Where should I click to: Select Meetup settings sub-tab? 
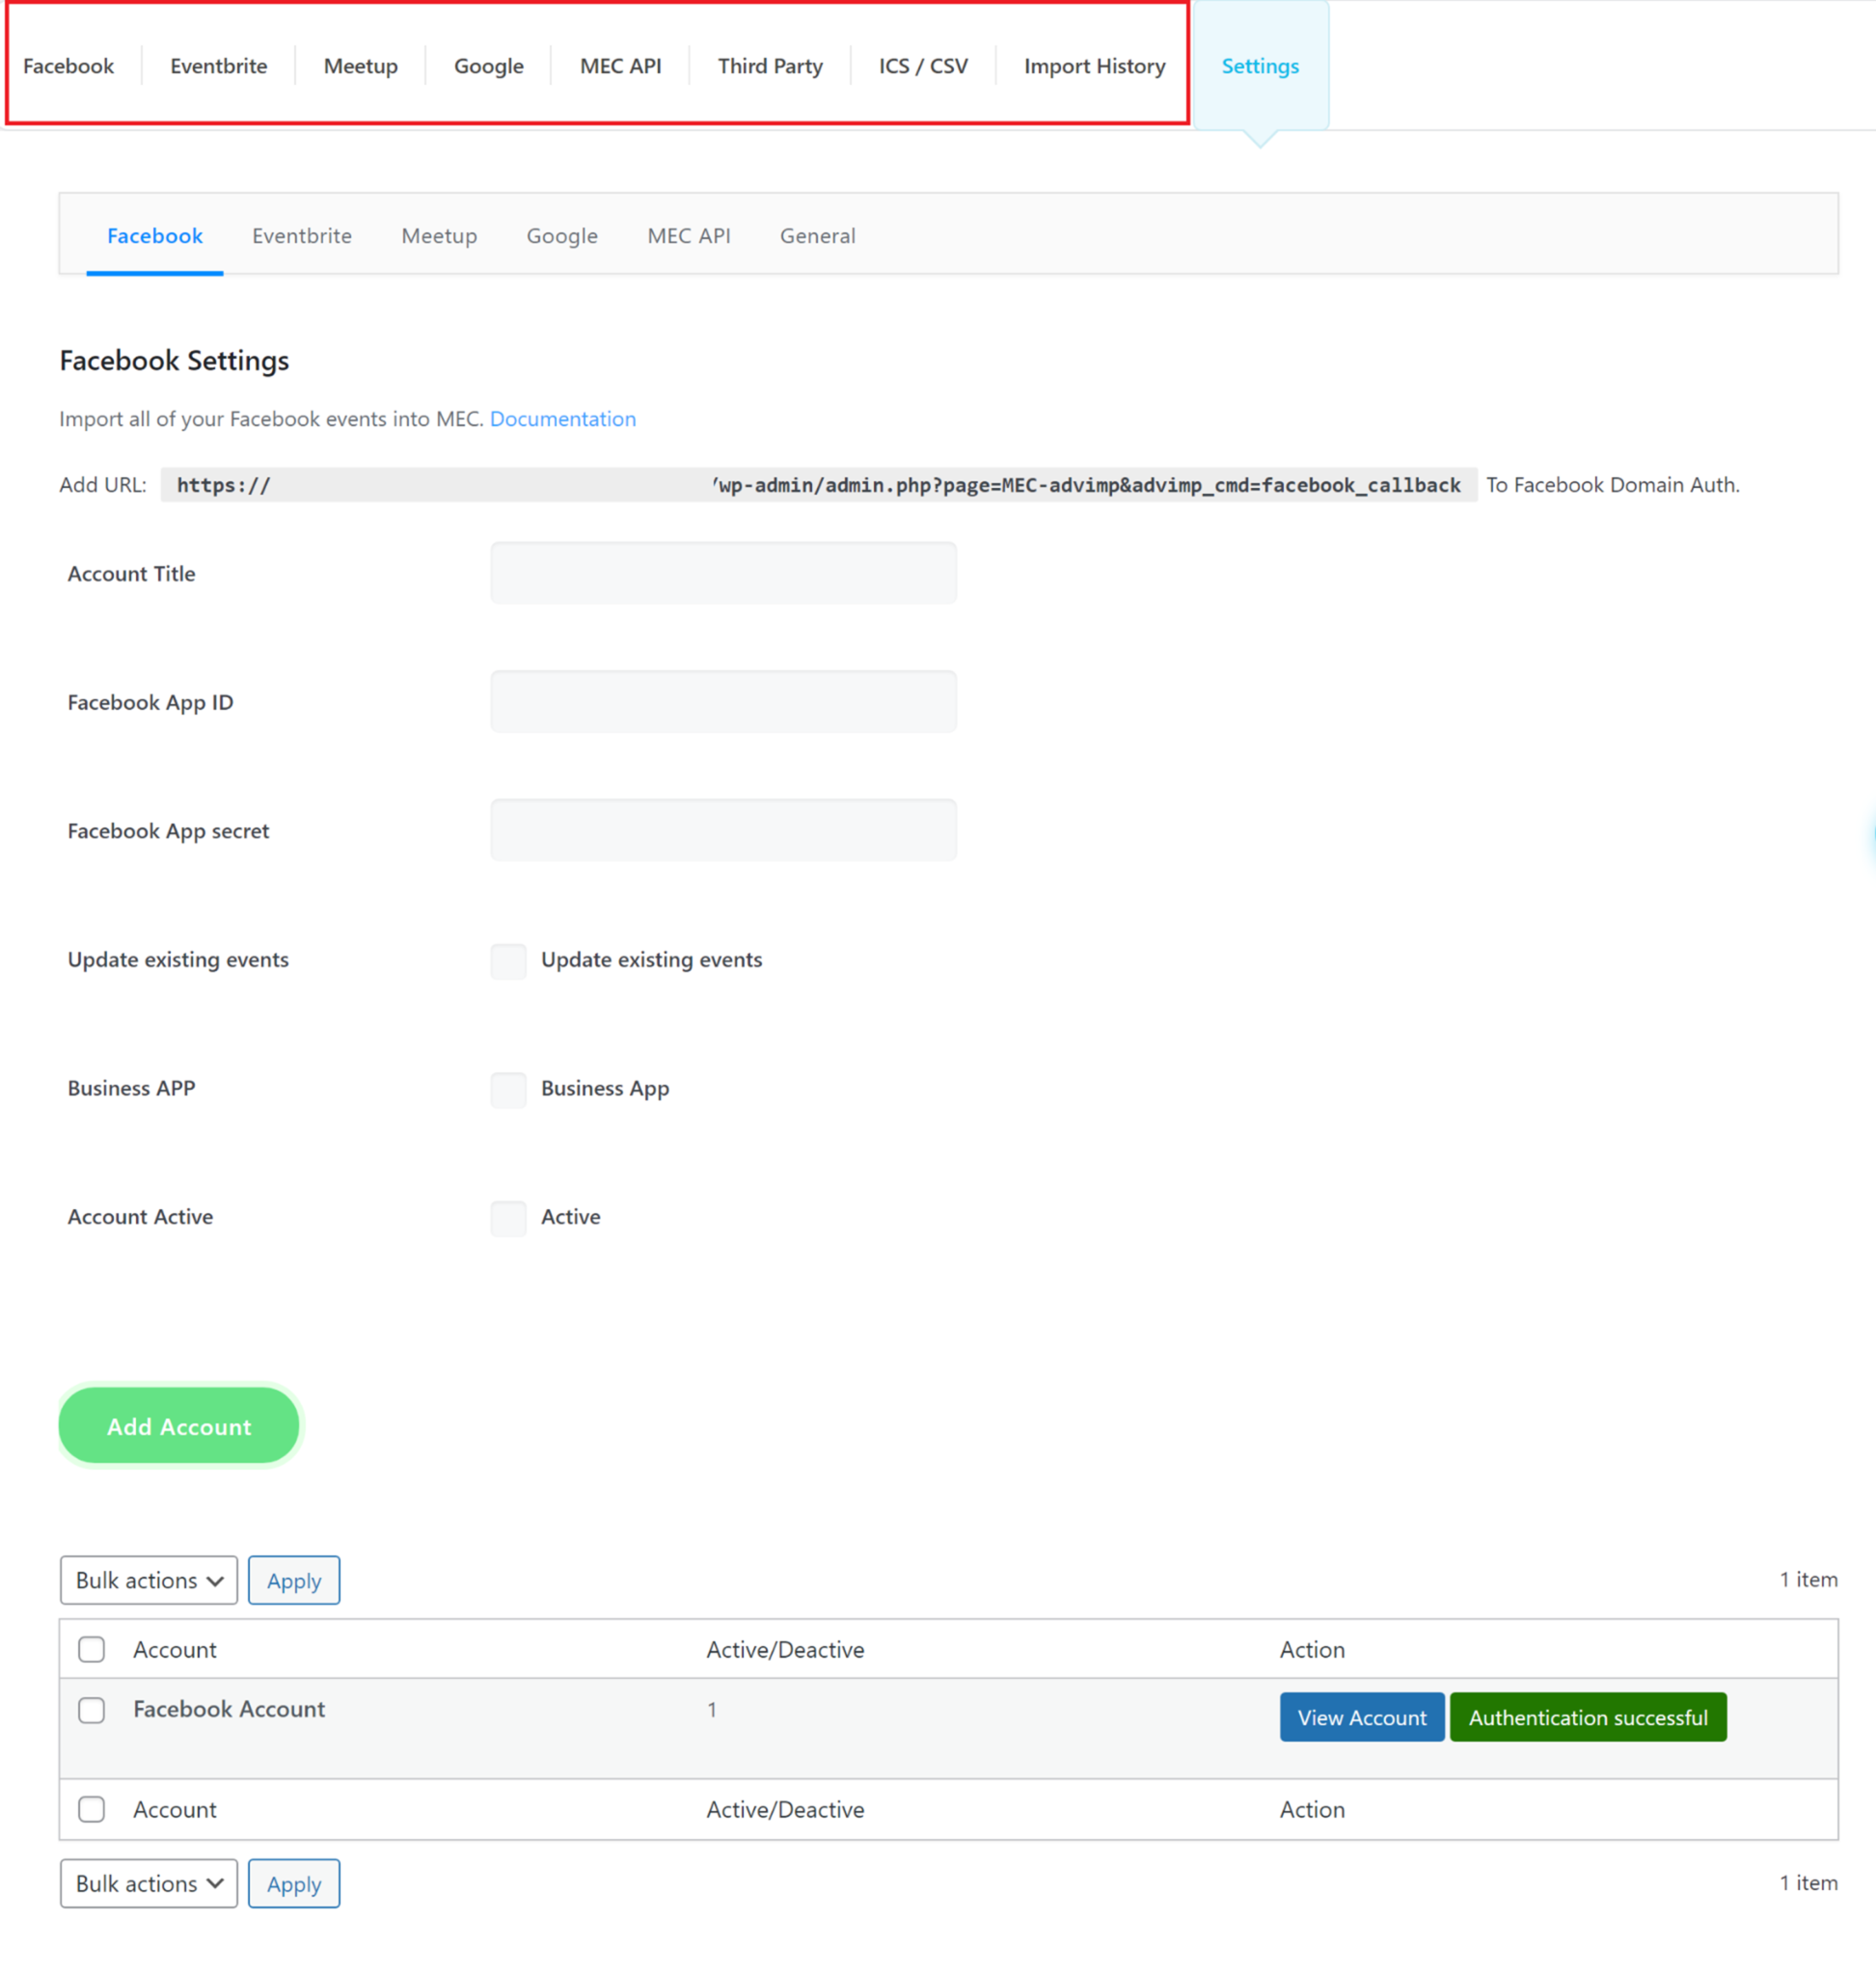[x=438, y=236]
